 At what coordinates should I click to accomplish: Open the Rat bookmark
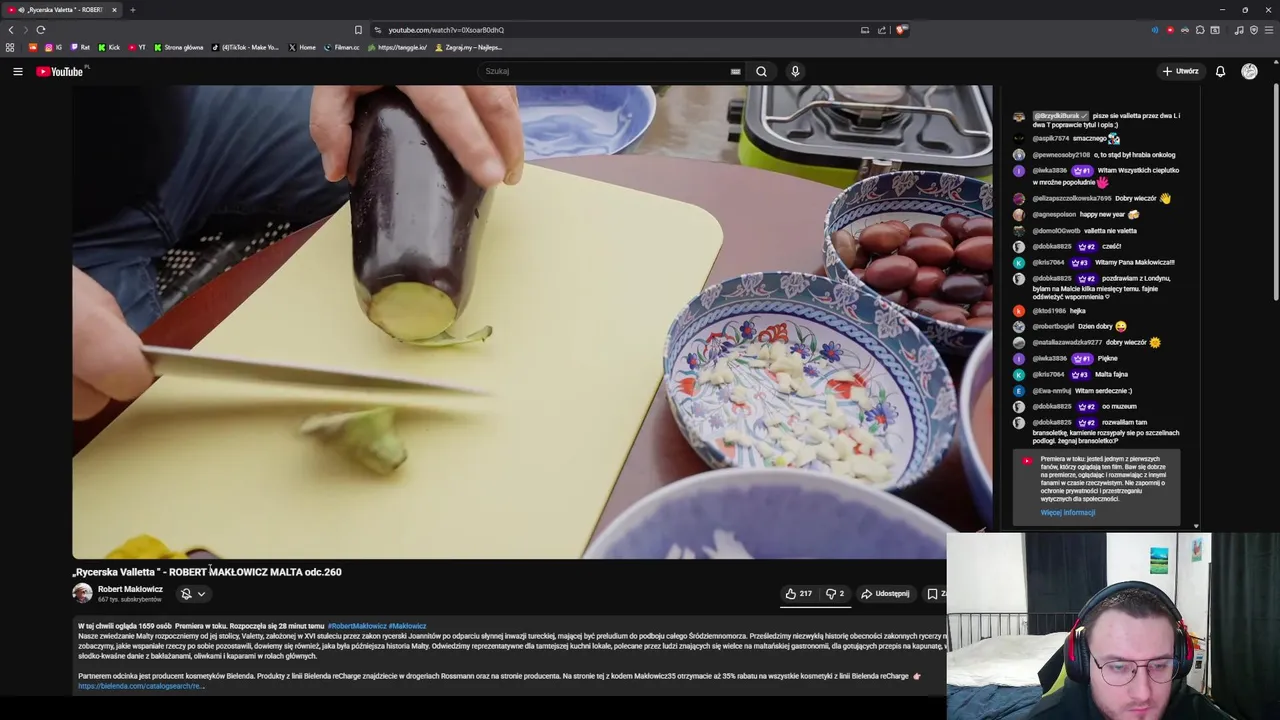(80, 47)
